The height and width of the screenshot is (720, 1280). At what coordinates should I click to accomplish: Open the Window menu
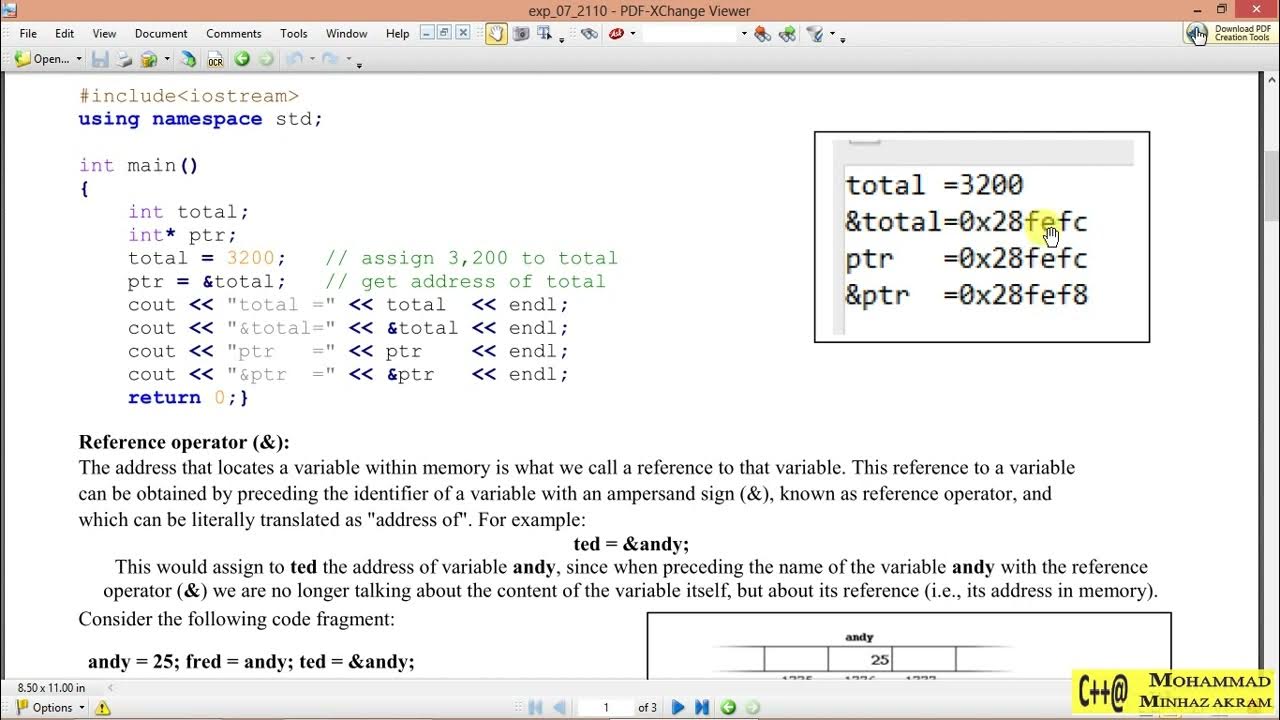pyautogui.click(x=347, y=33)
